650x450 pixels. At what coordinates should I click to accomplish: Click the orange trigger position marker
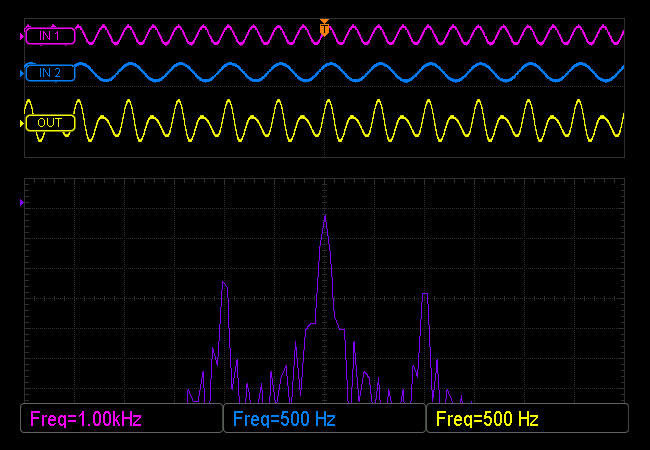pyautogui.click(x=324, y=28)
